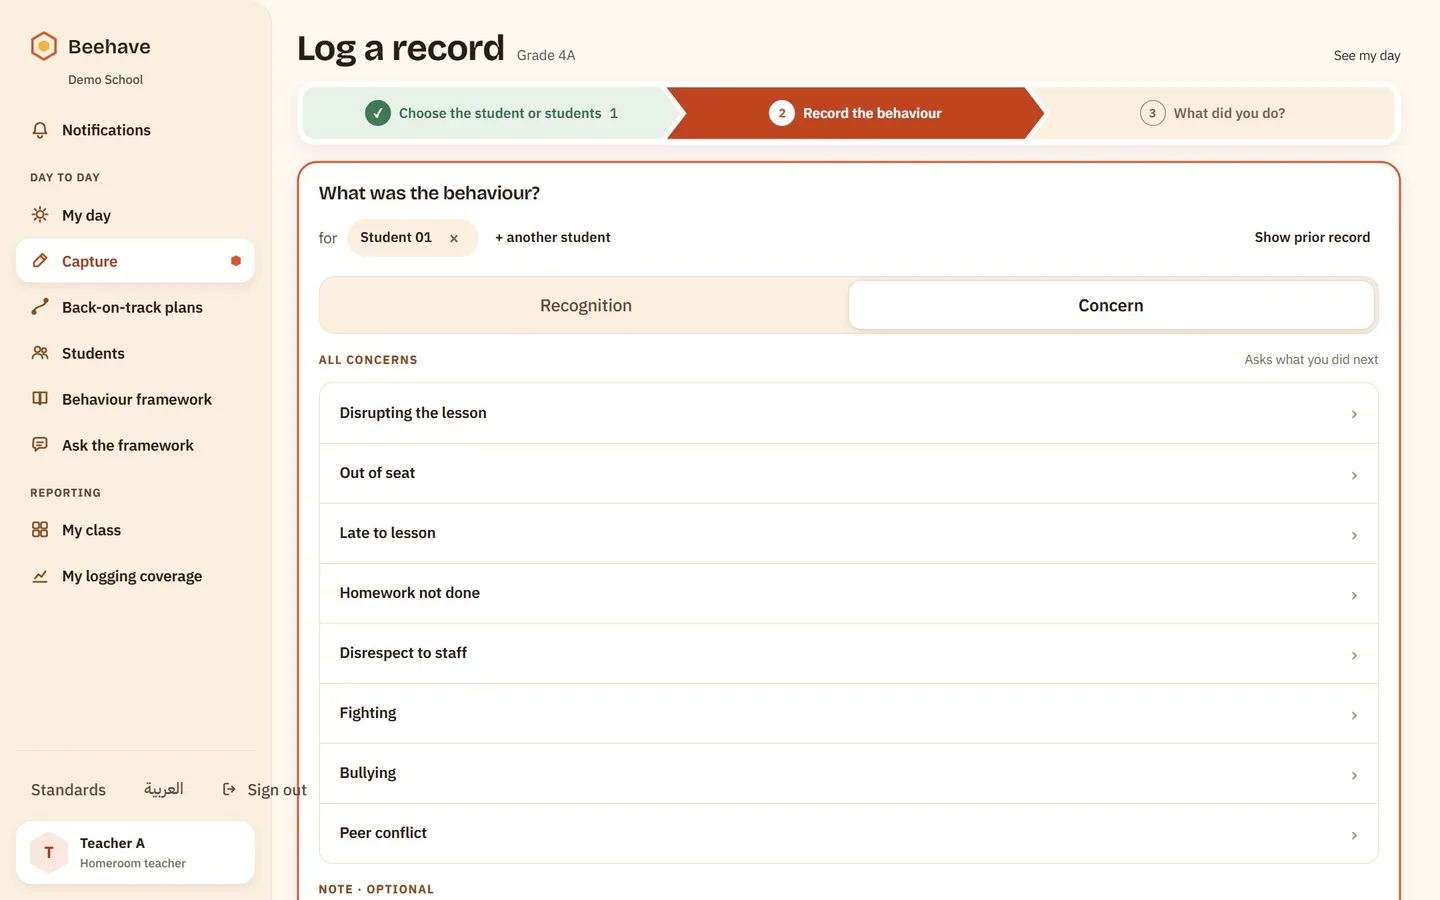Switch to the Recognition toggle
This screenshot has width=1440, height=900.
[586, 305]
